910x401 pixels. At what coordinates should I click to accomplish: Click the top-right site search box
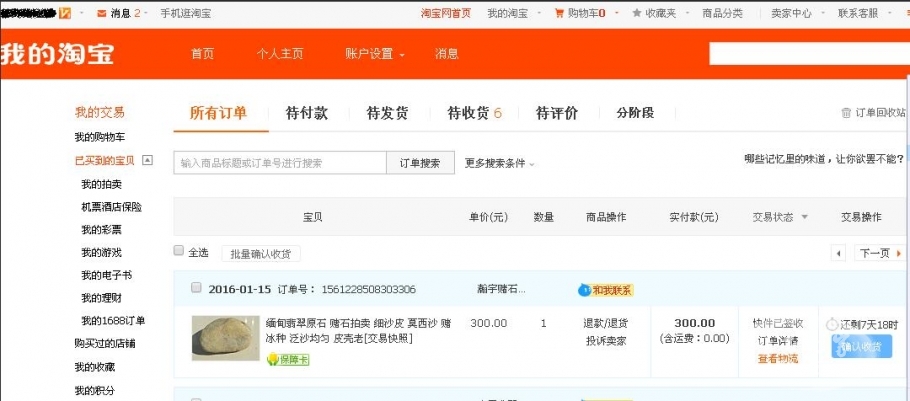pos(810,54)
